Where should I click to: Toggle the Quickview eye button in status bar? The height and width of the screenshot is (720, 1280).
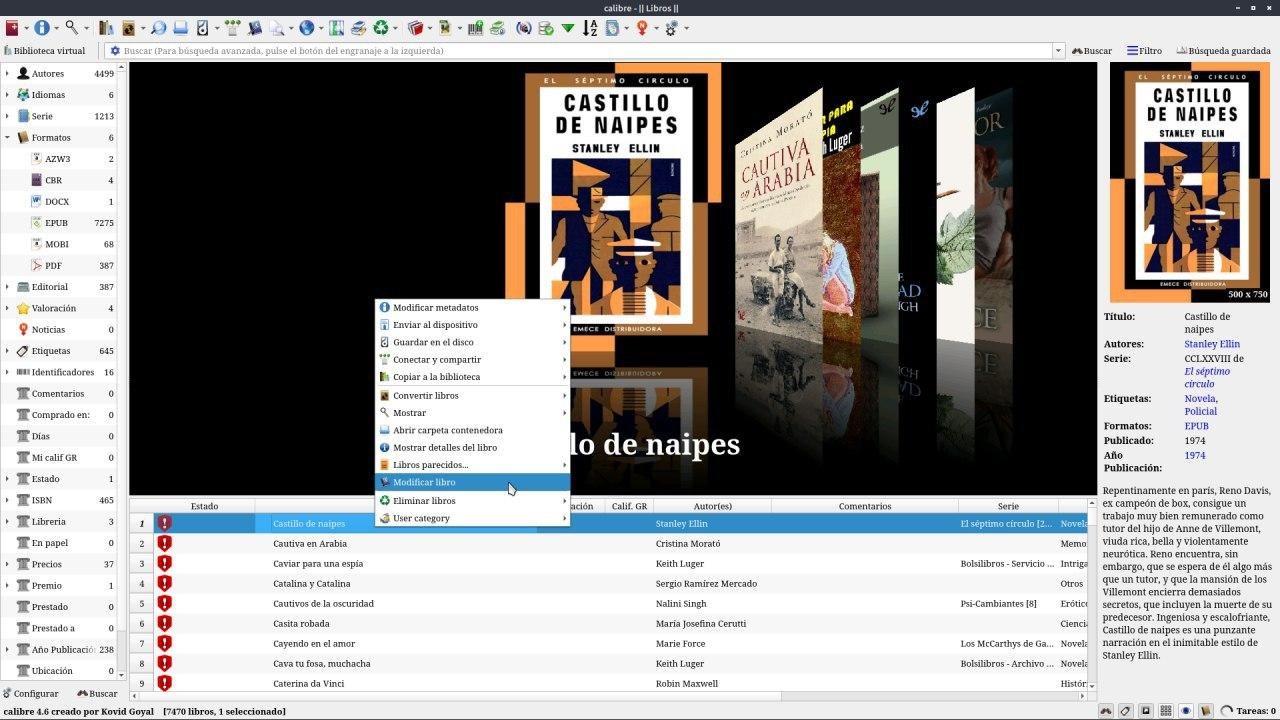1186,711
